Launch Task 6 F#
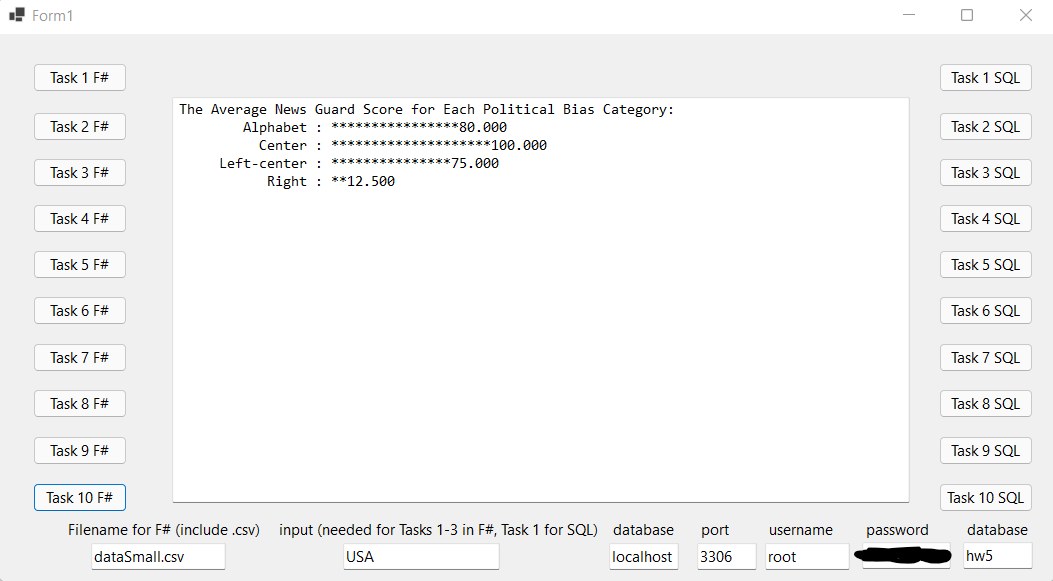 click(x=79, y=310)
